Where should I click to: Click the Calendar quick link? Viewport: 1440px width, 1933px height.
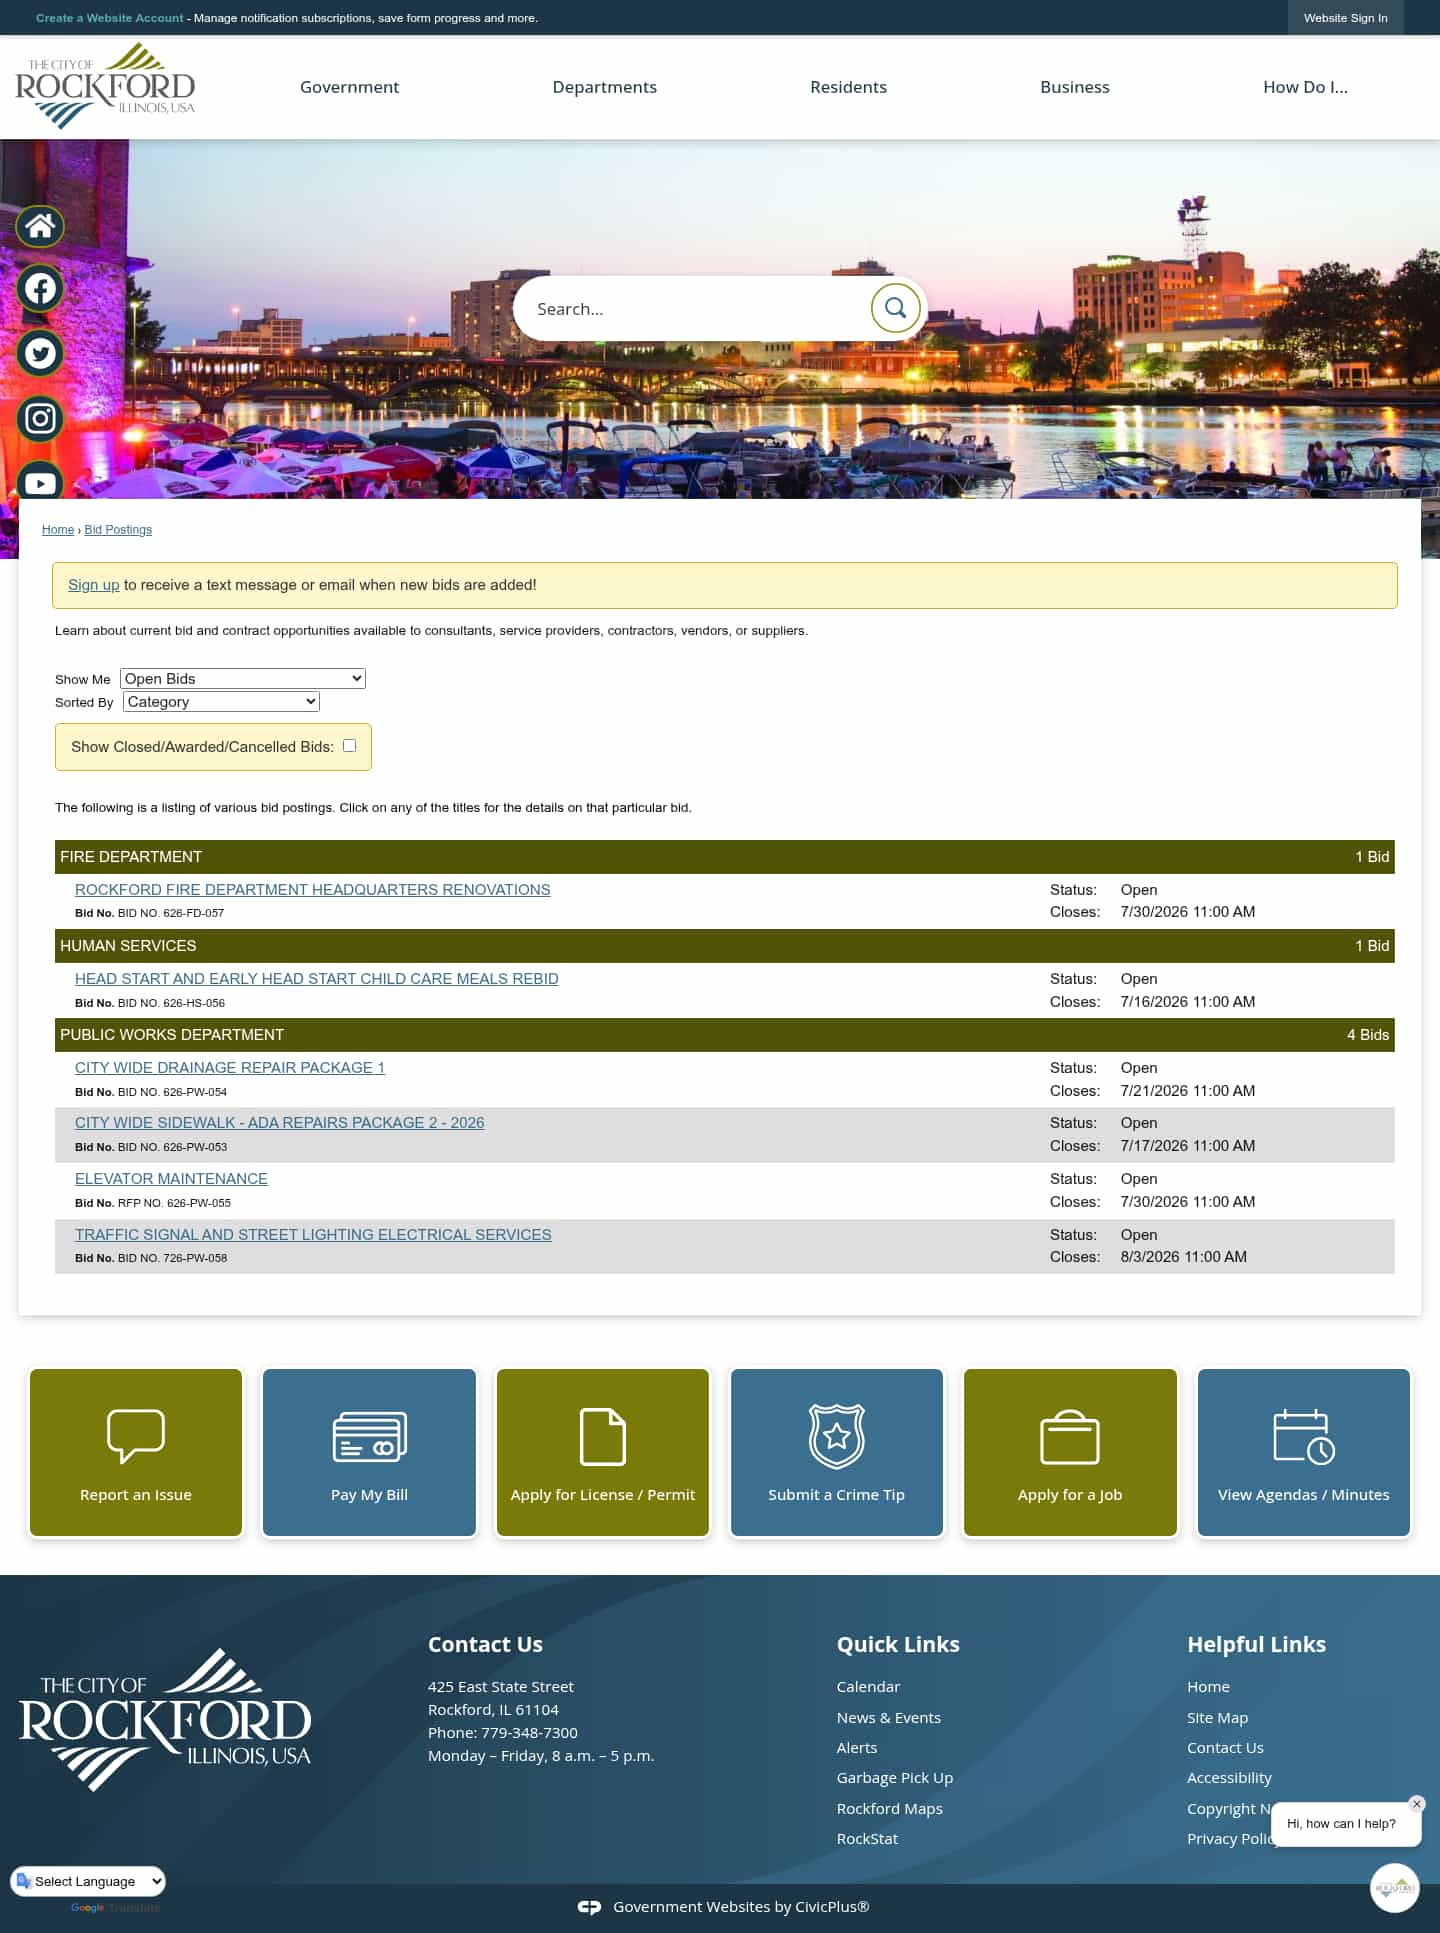[868, 1687]
